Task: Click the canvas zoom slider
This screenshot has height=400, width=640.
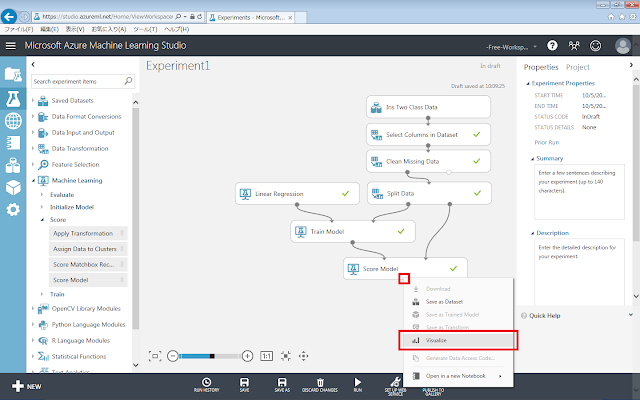Action: pos(208,355)
